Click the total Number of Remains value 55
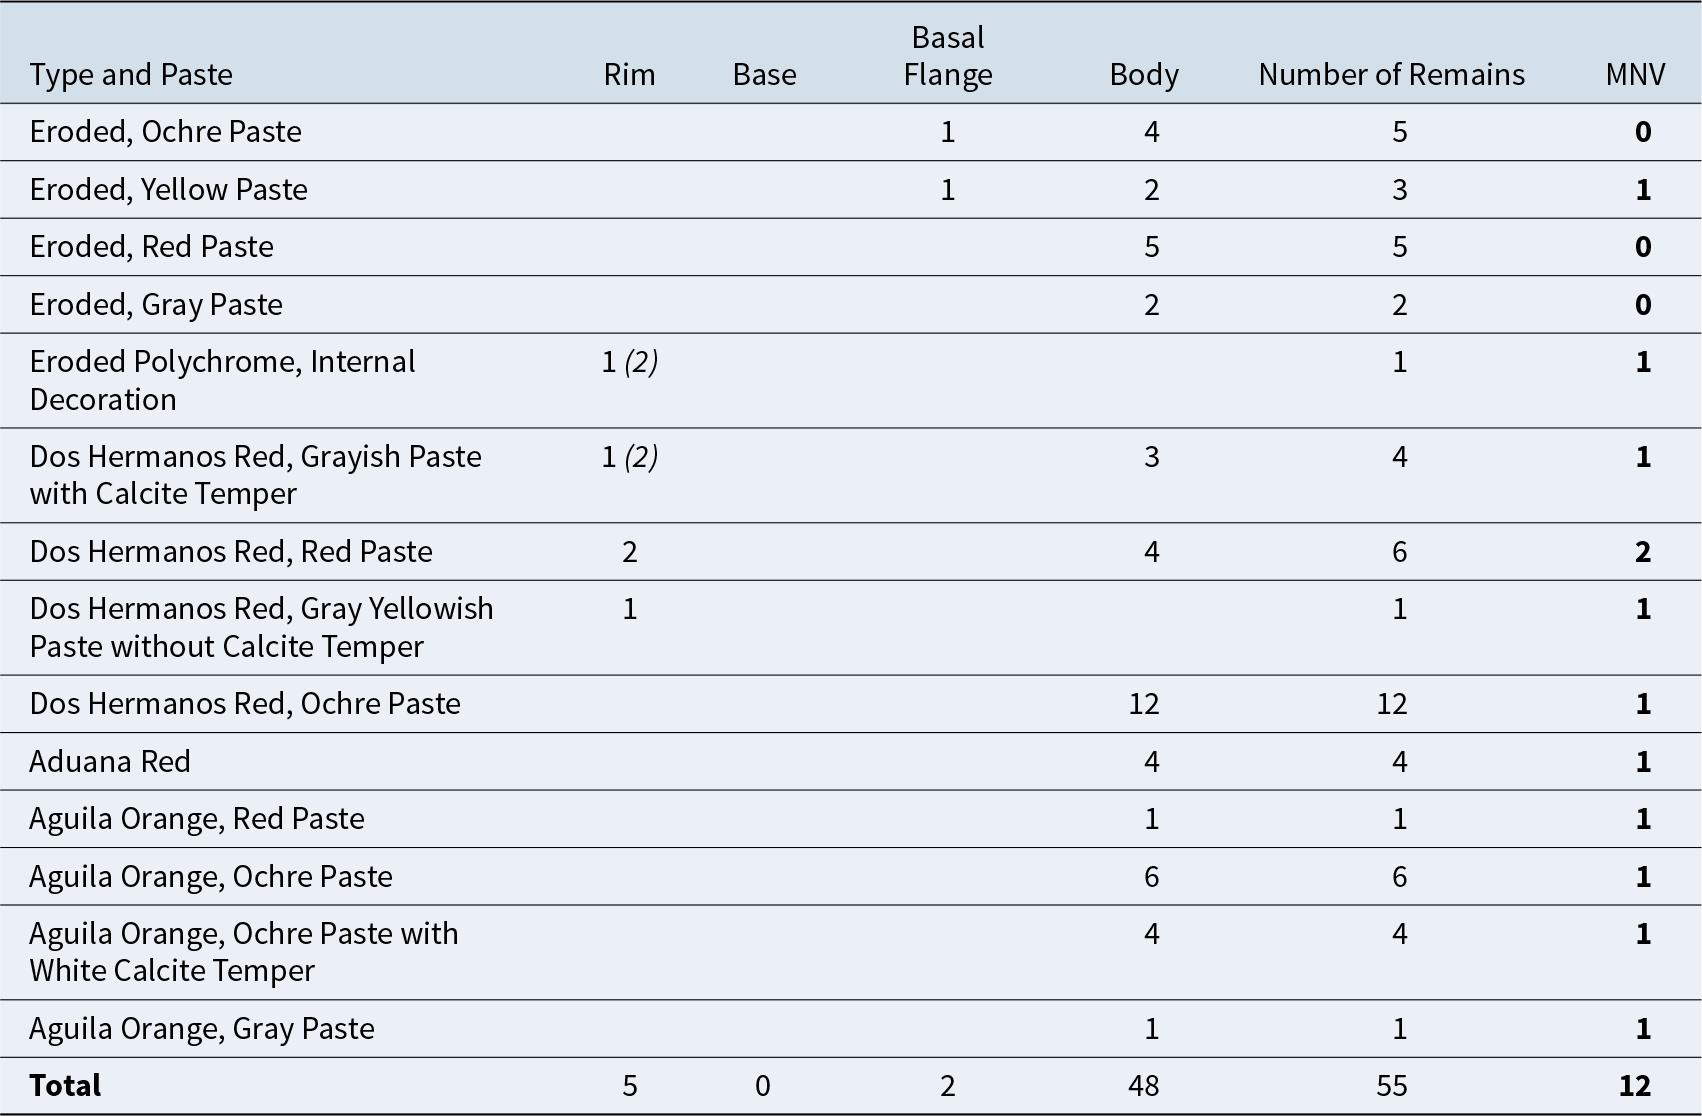This screenshot has height=1116, width=1702. (x=1391, y=1086)
